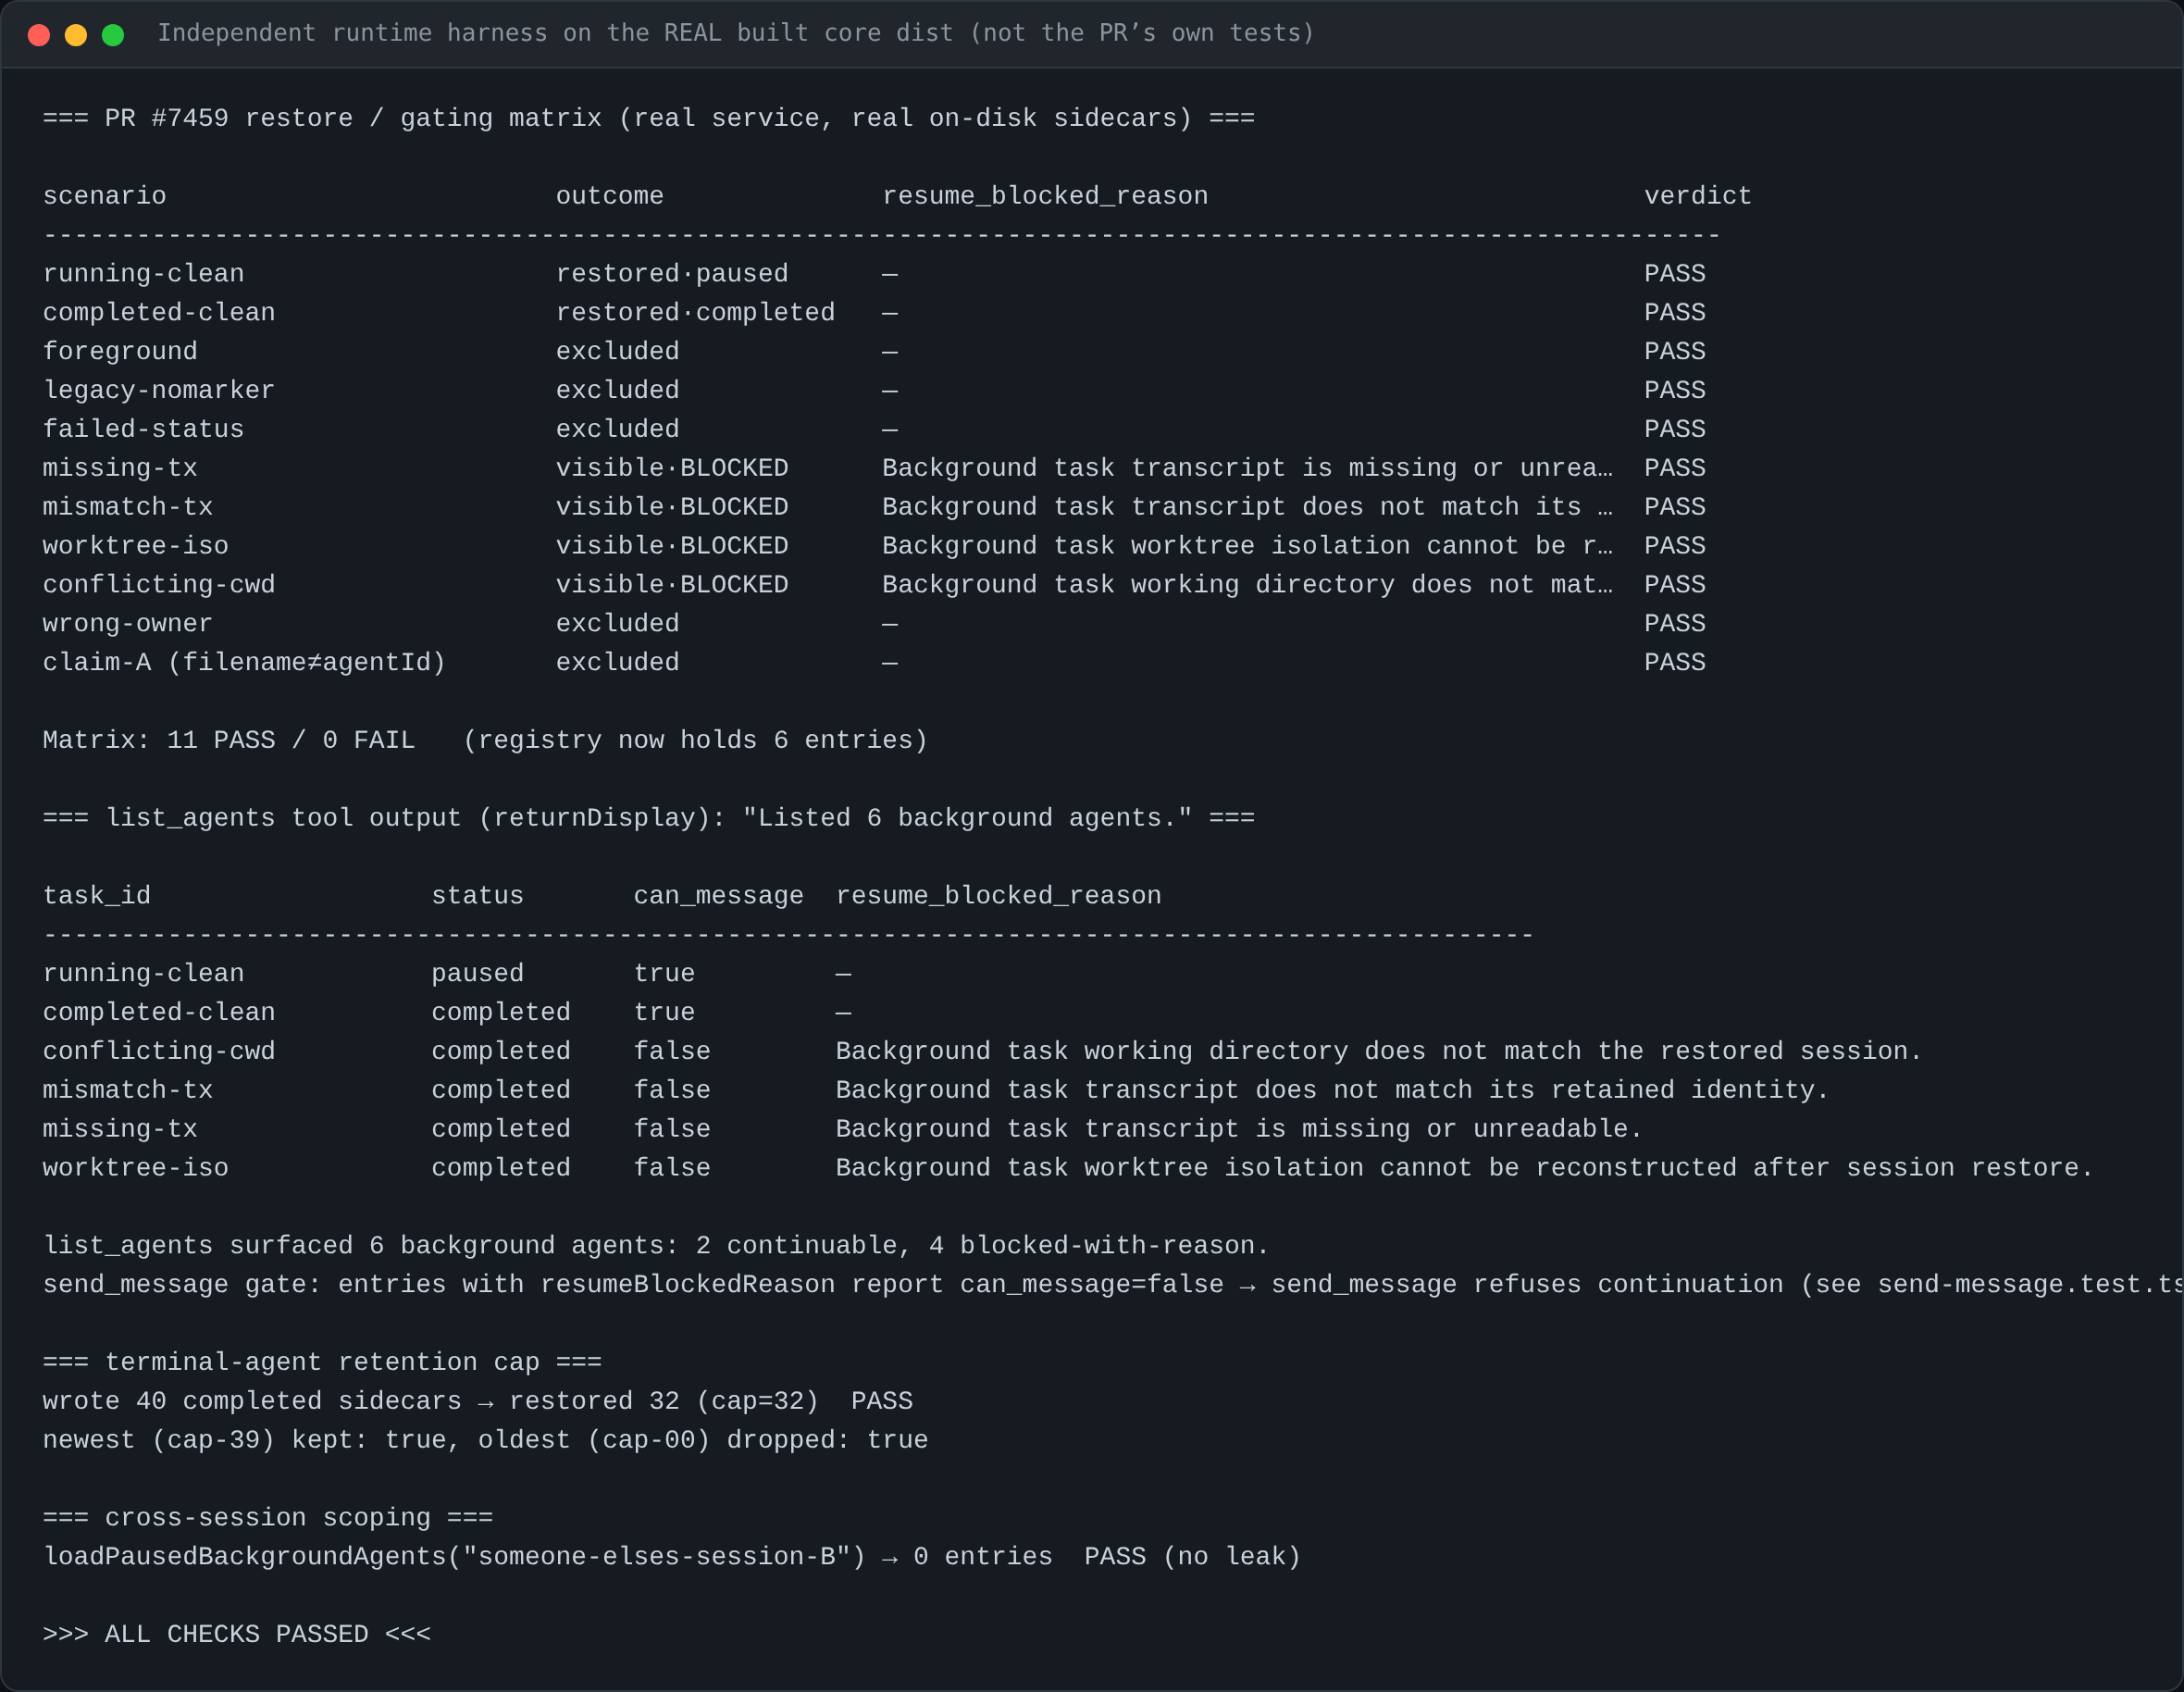This screenshot has width=2184, height=1692.
Task: Click 'restored·completed' outcome in matrix
Action: (x=695, y=313)
